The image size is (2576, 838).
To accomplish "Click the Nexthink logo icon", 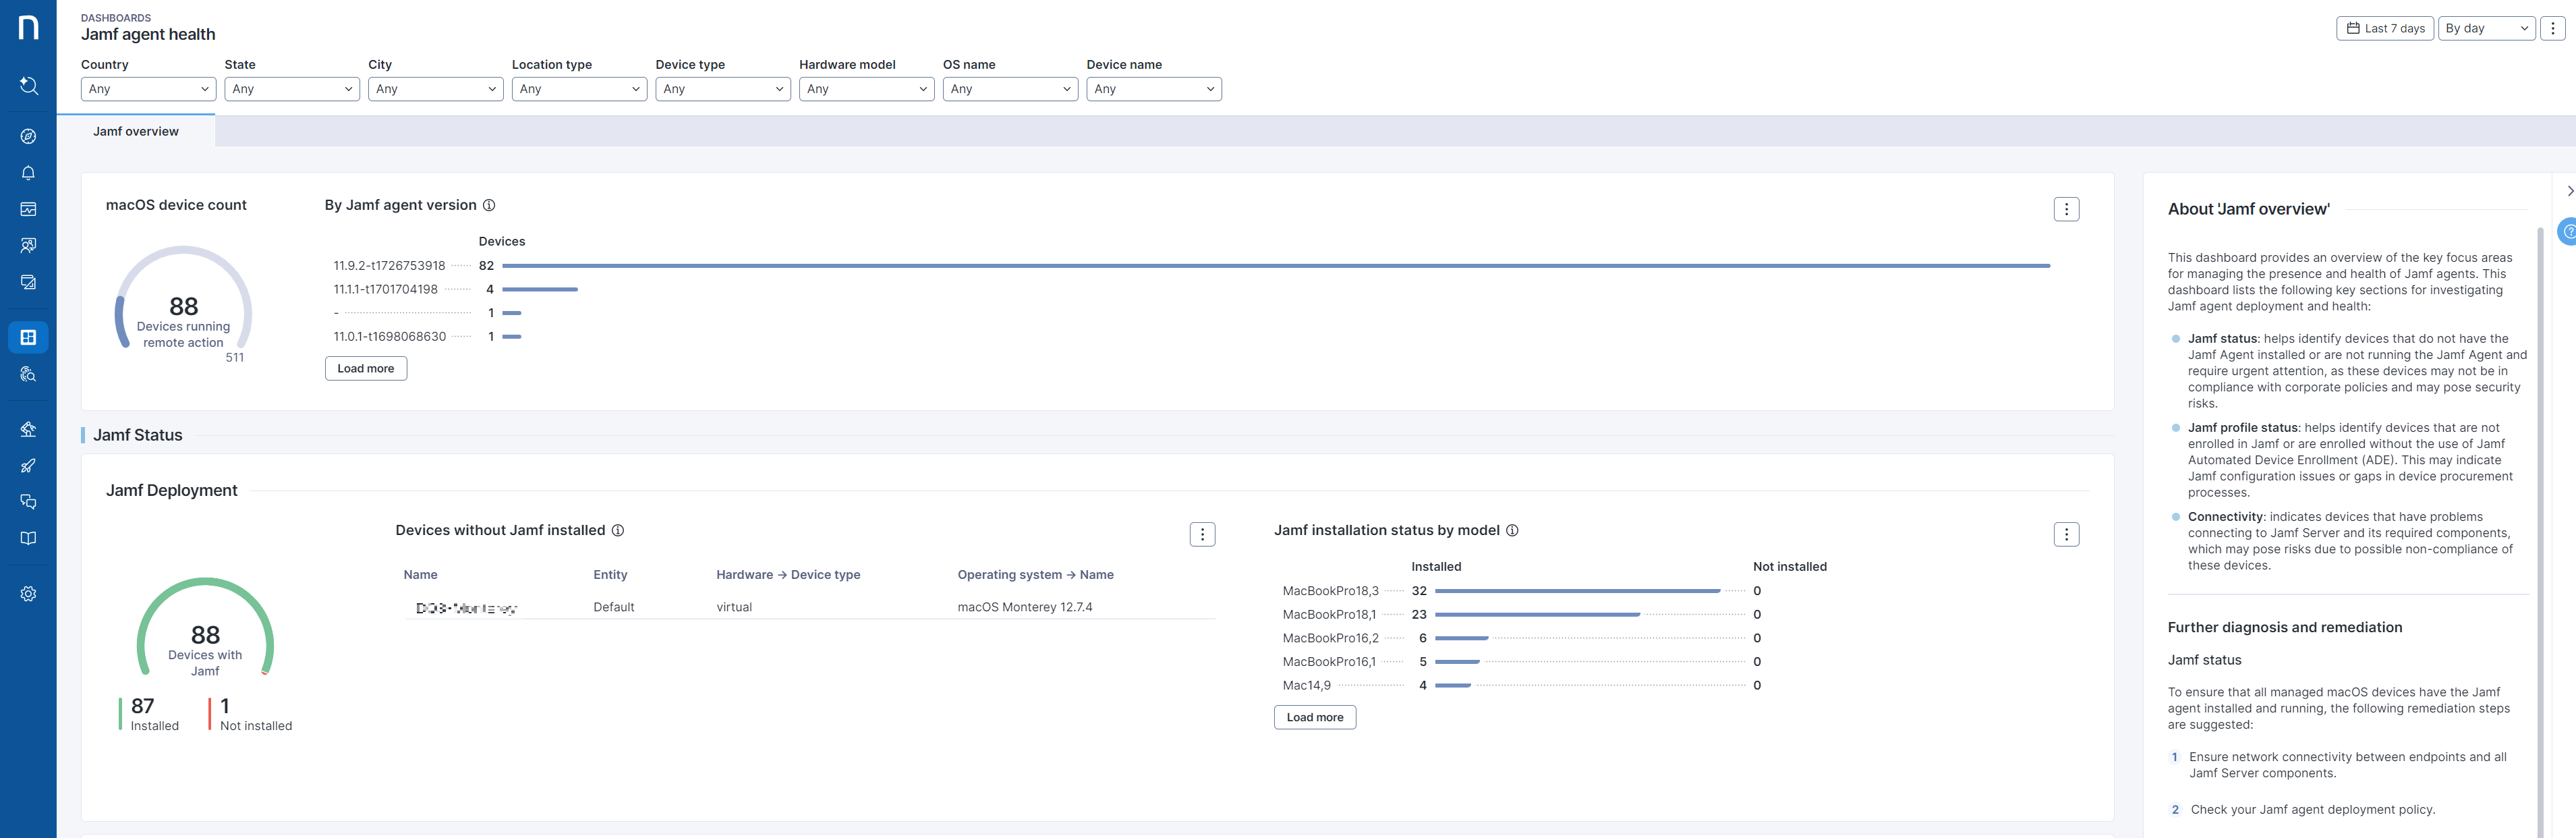I will click(x=28, y=28).
